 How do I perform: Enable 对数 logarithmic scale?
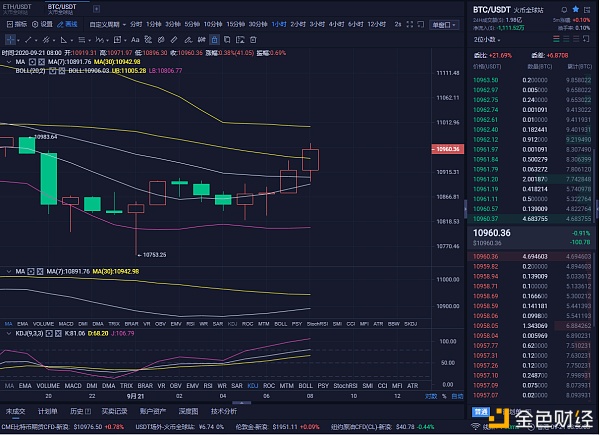point(431,396)
